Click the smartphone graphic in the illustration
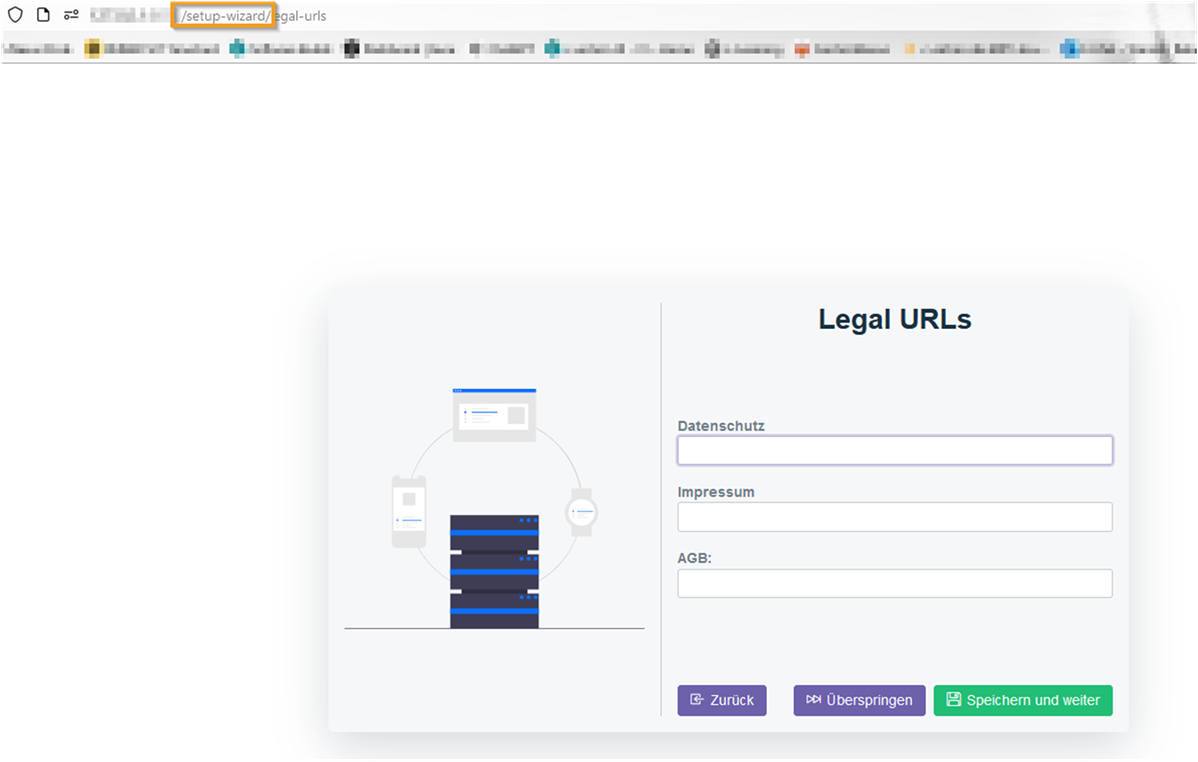Image resolution: width=1198 pixels, height=762 pixels. point(408,511)
